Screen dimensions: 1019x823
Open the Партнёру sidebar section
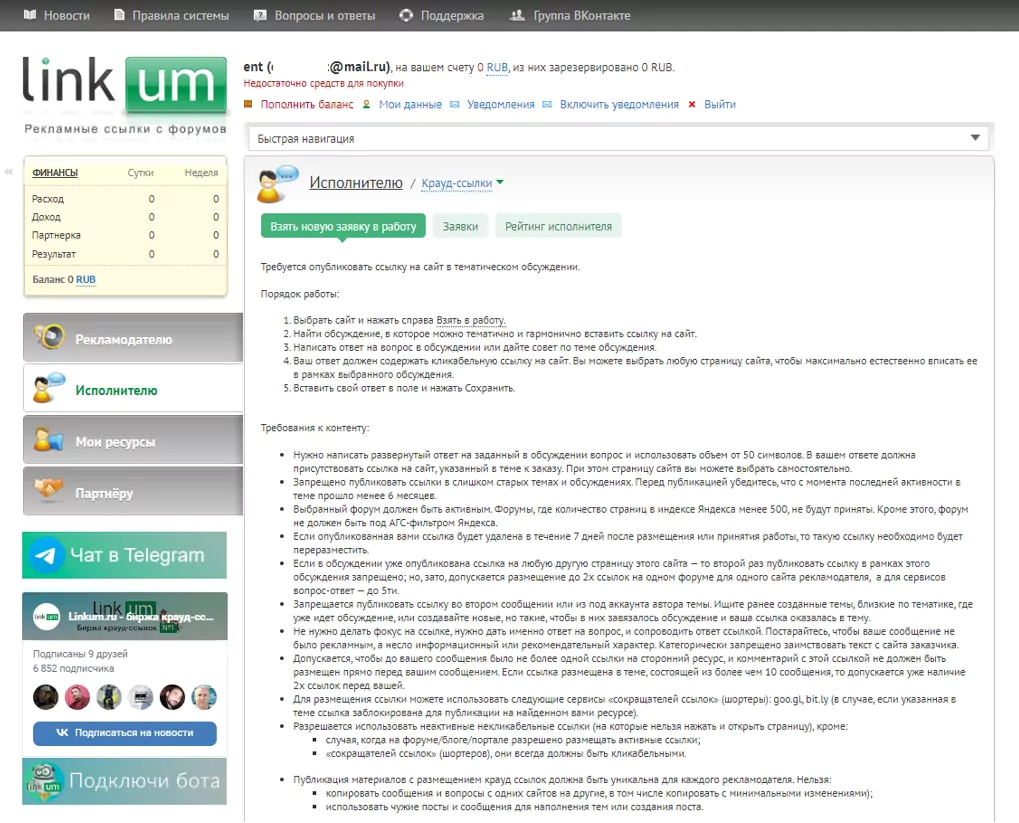(x=133, y=491)
